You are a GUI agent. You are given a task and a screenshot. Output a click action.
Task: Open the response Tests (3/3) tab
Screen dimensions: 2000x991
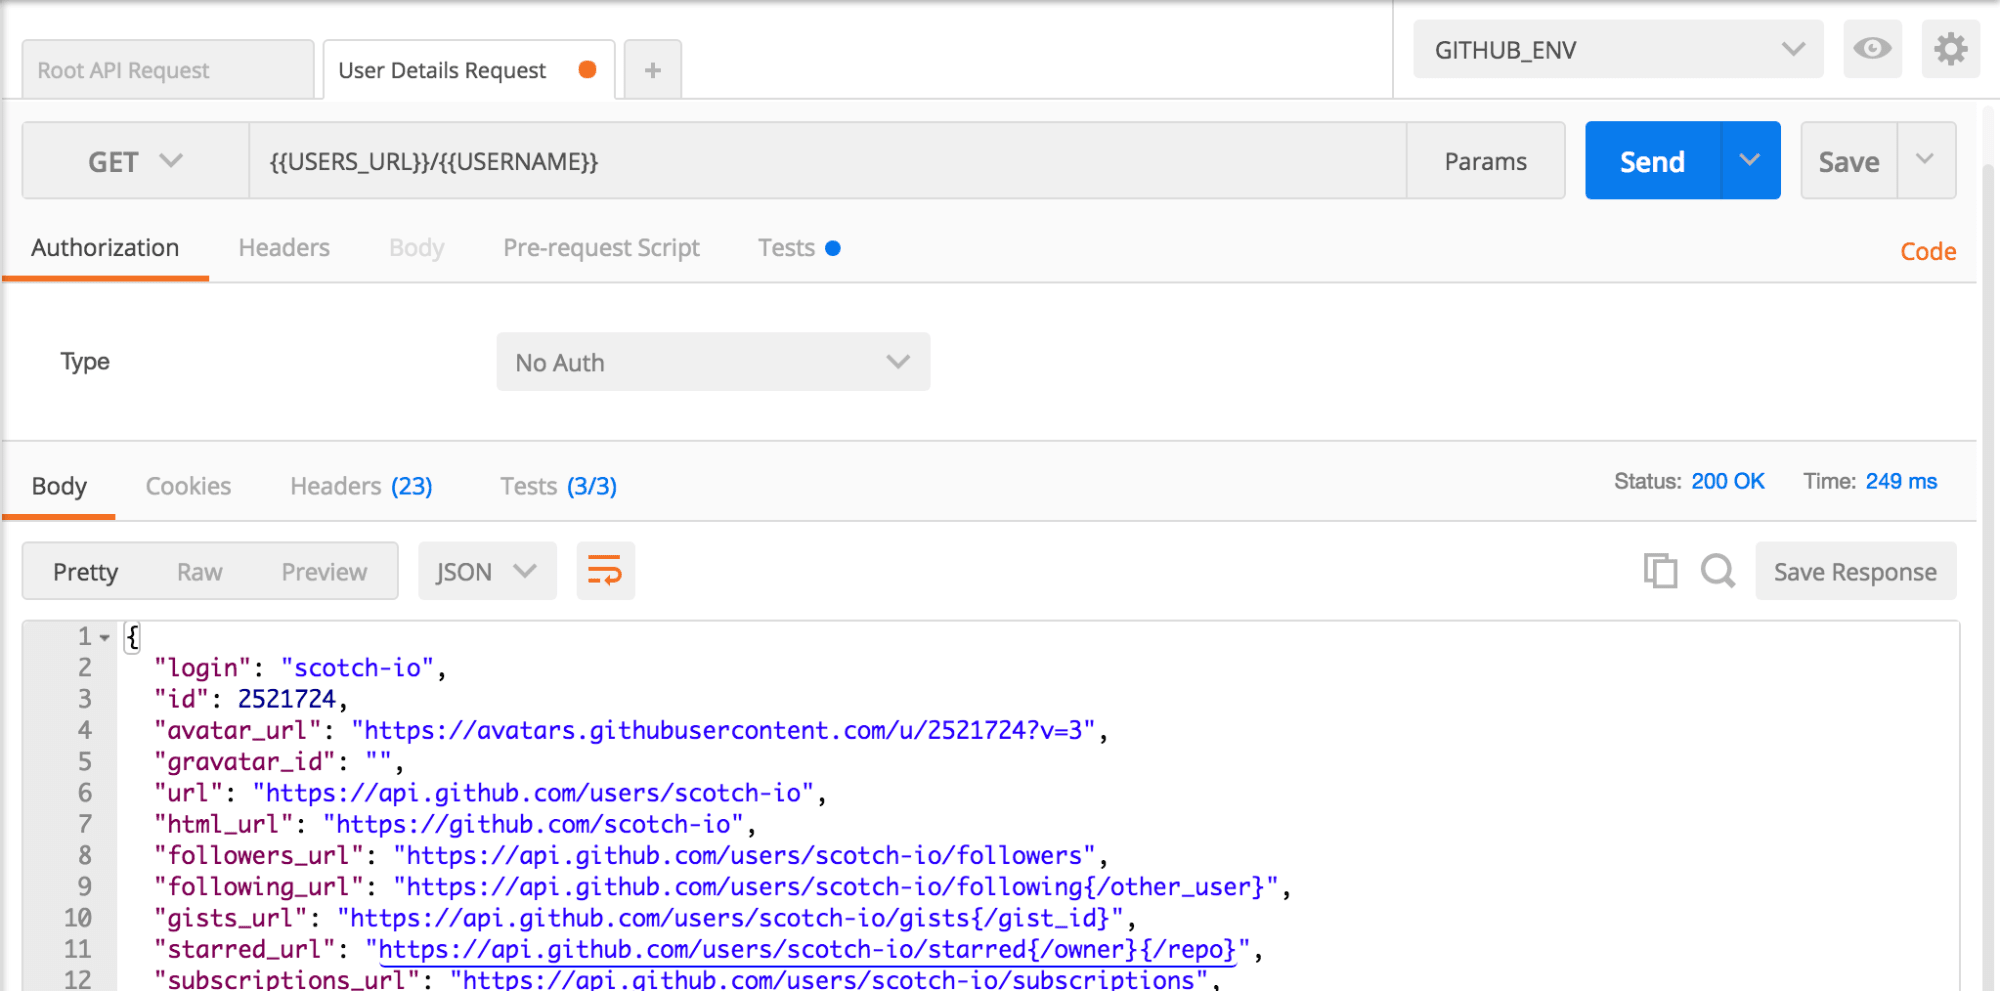tap(558, 486)
